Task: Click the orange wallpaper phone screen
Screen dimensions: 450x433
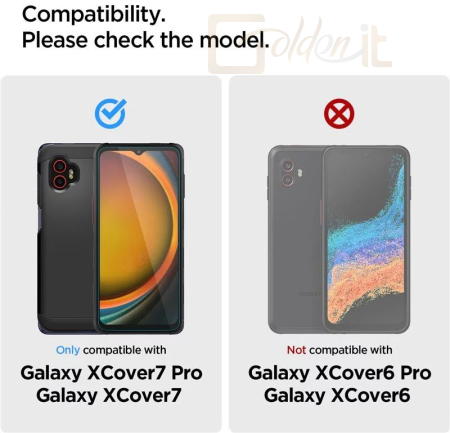Action: coord(139,238)
